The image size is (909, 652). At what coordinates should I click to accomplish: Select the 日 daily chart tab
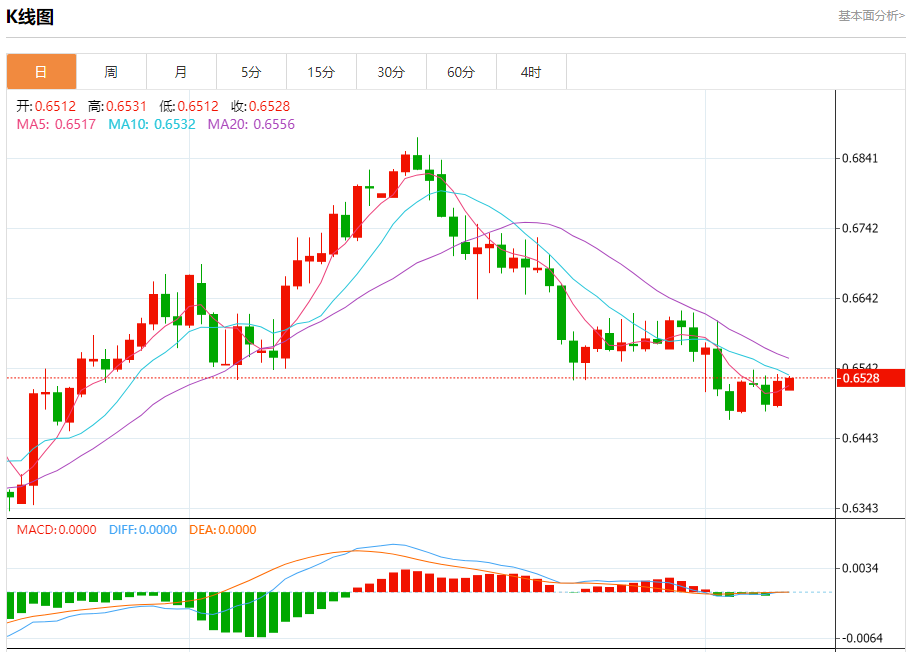(41, 72)
